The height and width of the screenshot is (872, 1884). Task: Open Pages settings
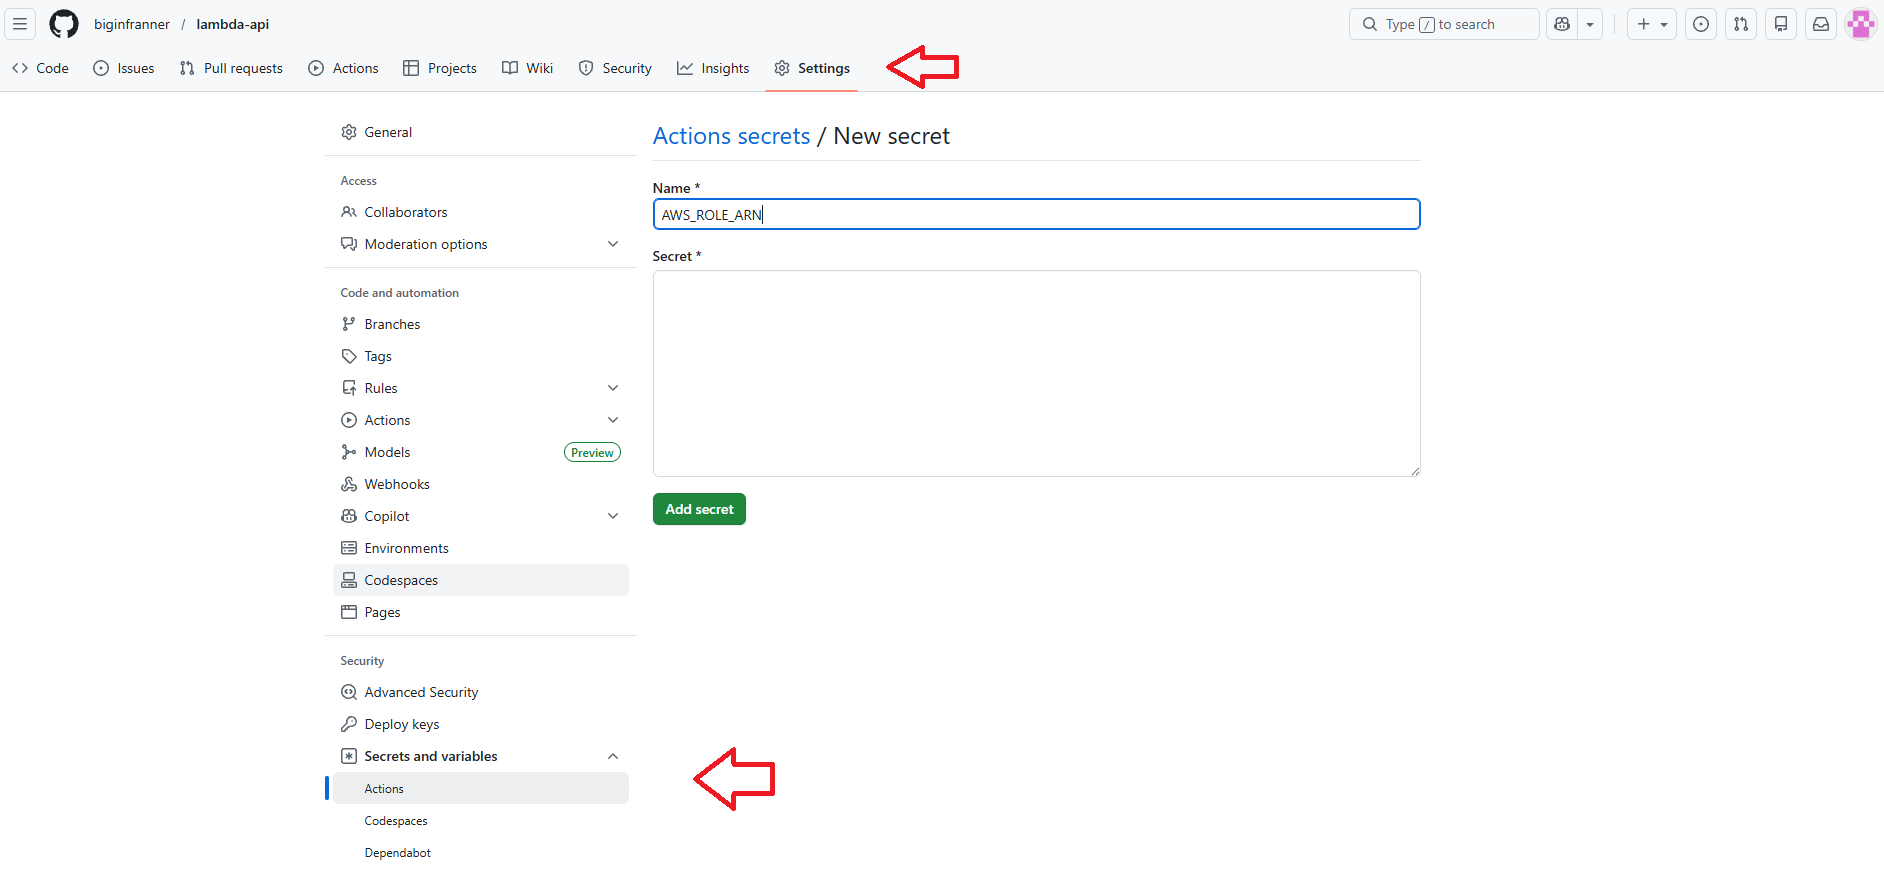pos(481,612)
